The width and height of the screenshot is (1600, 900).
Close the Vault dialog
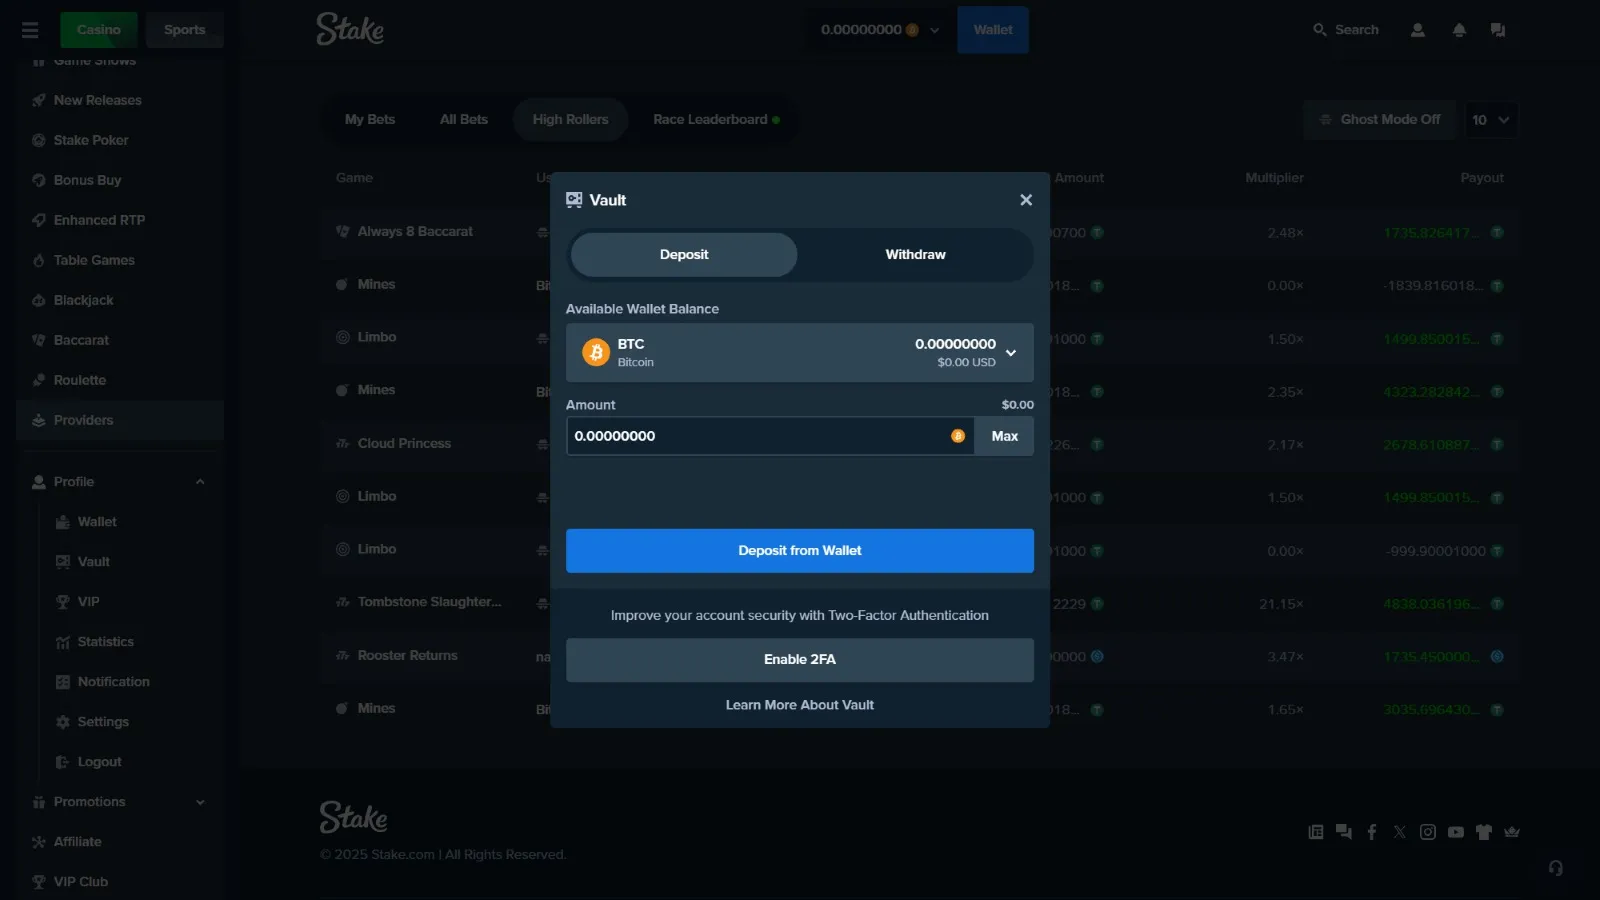pyautogui.click(x=1025, y=200)
